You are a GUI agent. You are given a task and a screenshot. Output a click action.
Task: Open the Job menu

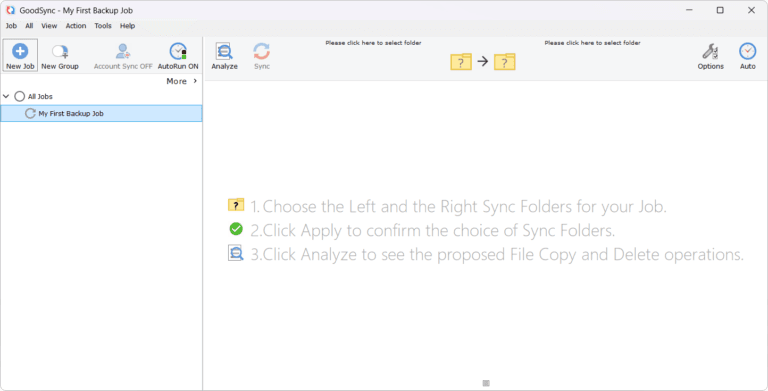pyautogui.click(x=11, y=26)
